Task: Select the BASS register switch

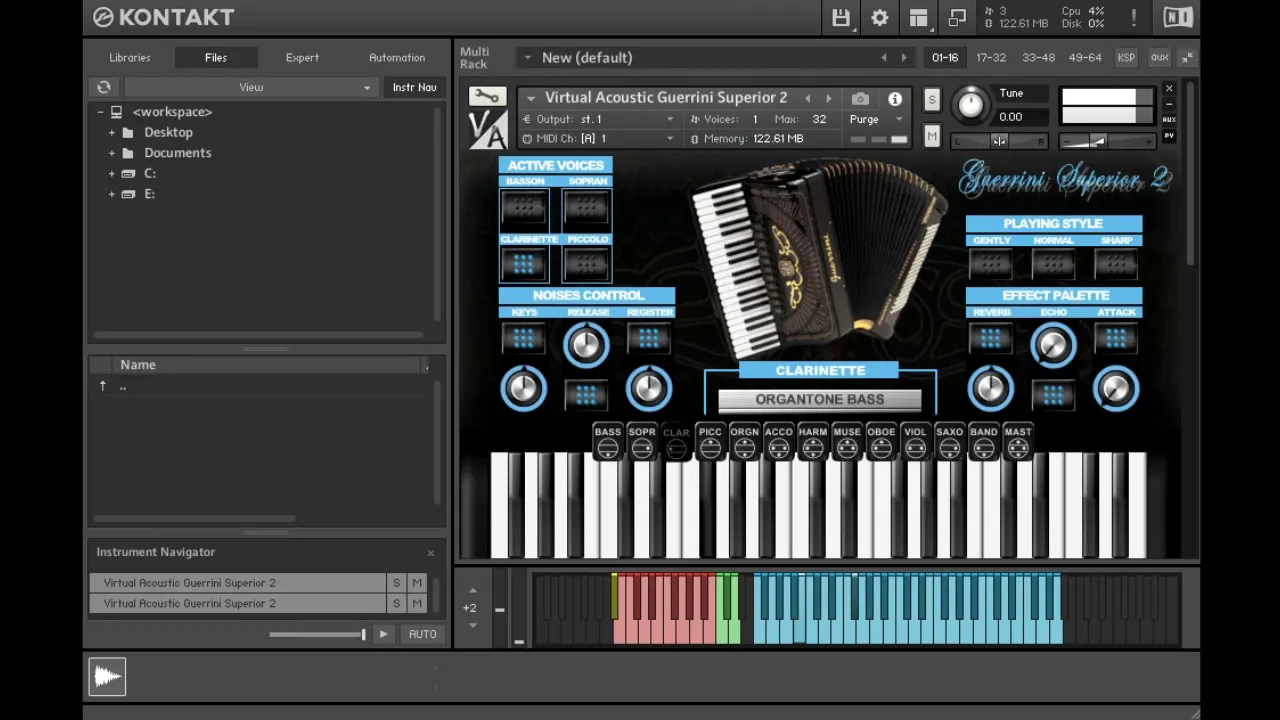Action: pos(607,442)
